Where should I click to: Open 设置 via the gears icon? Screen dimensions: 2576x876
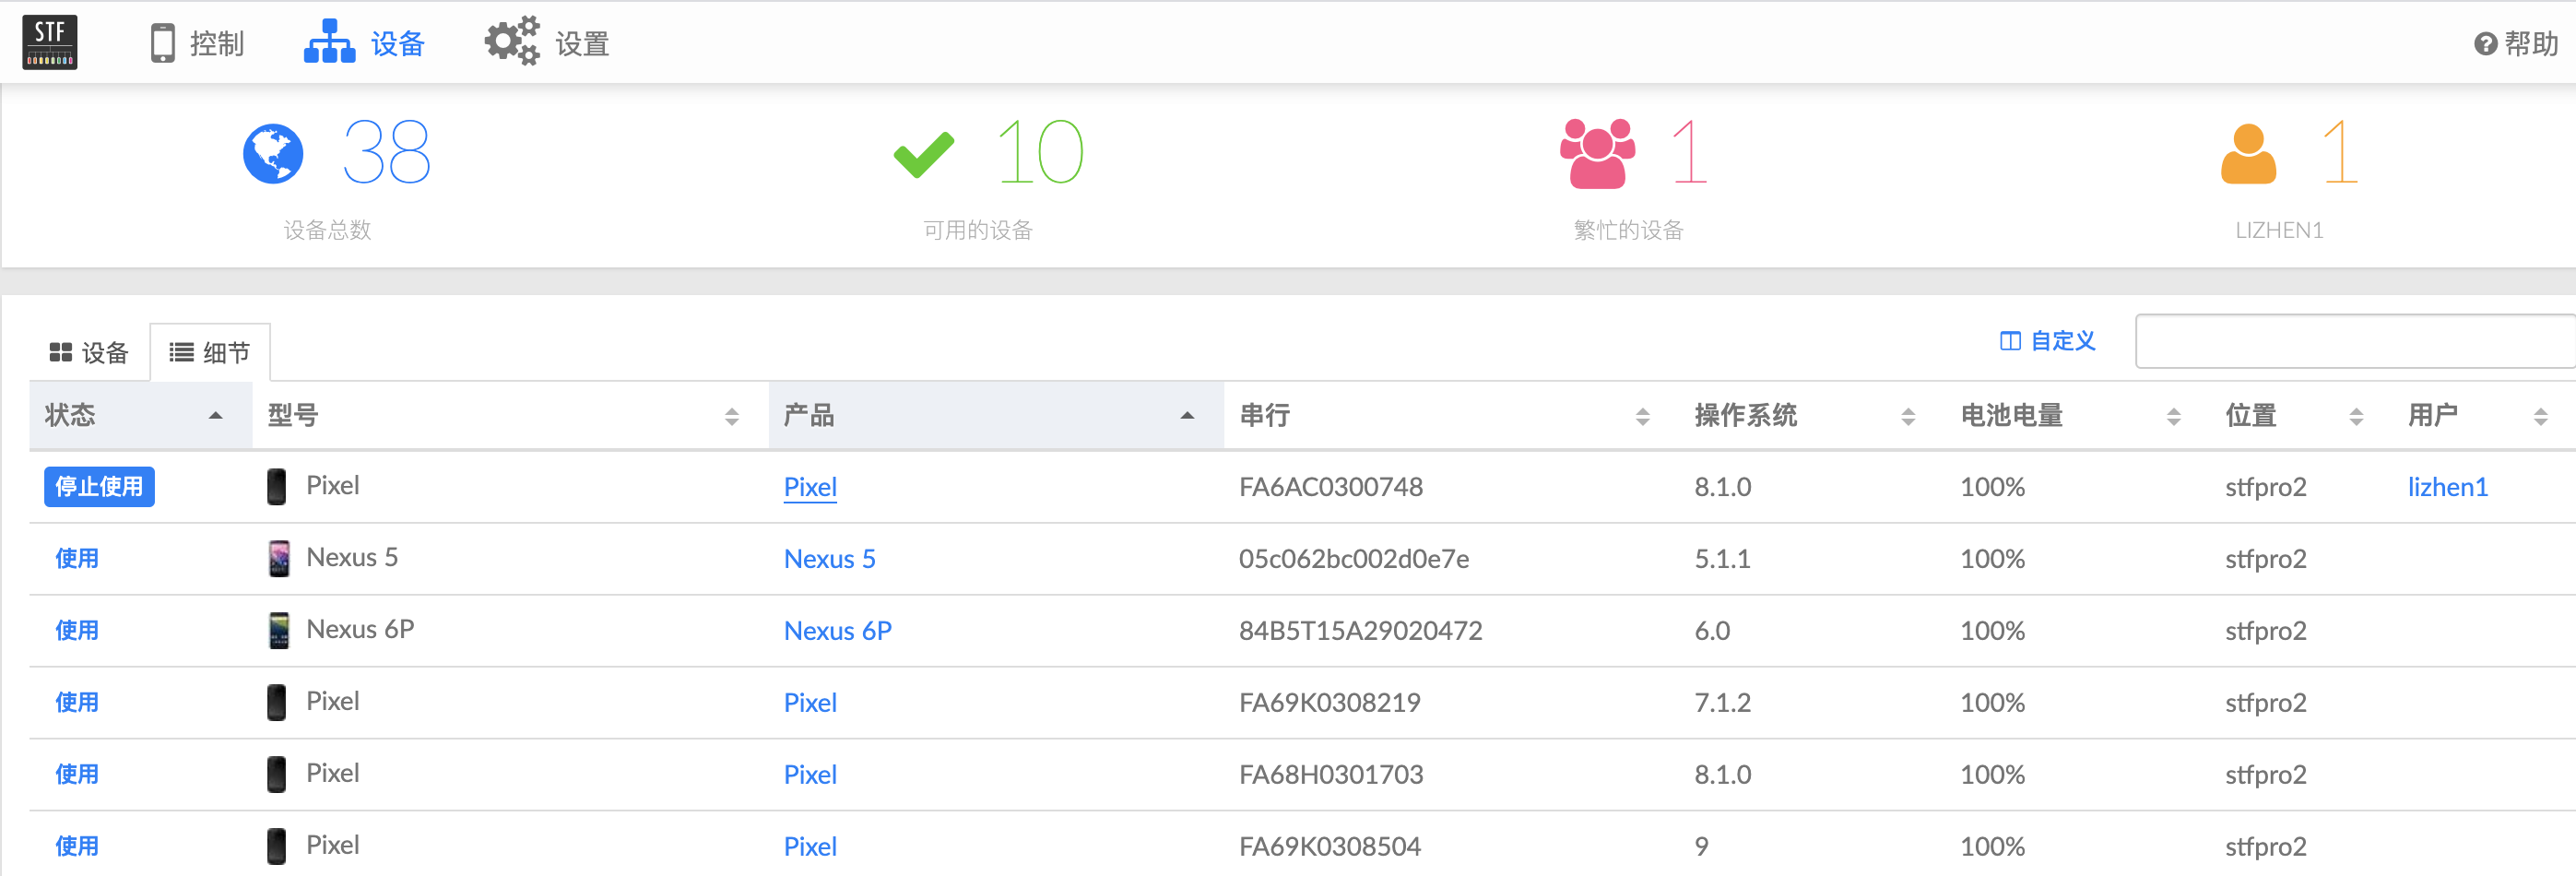[510, 41]
